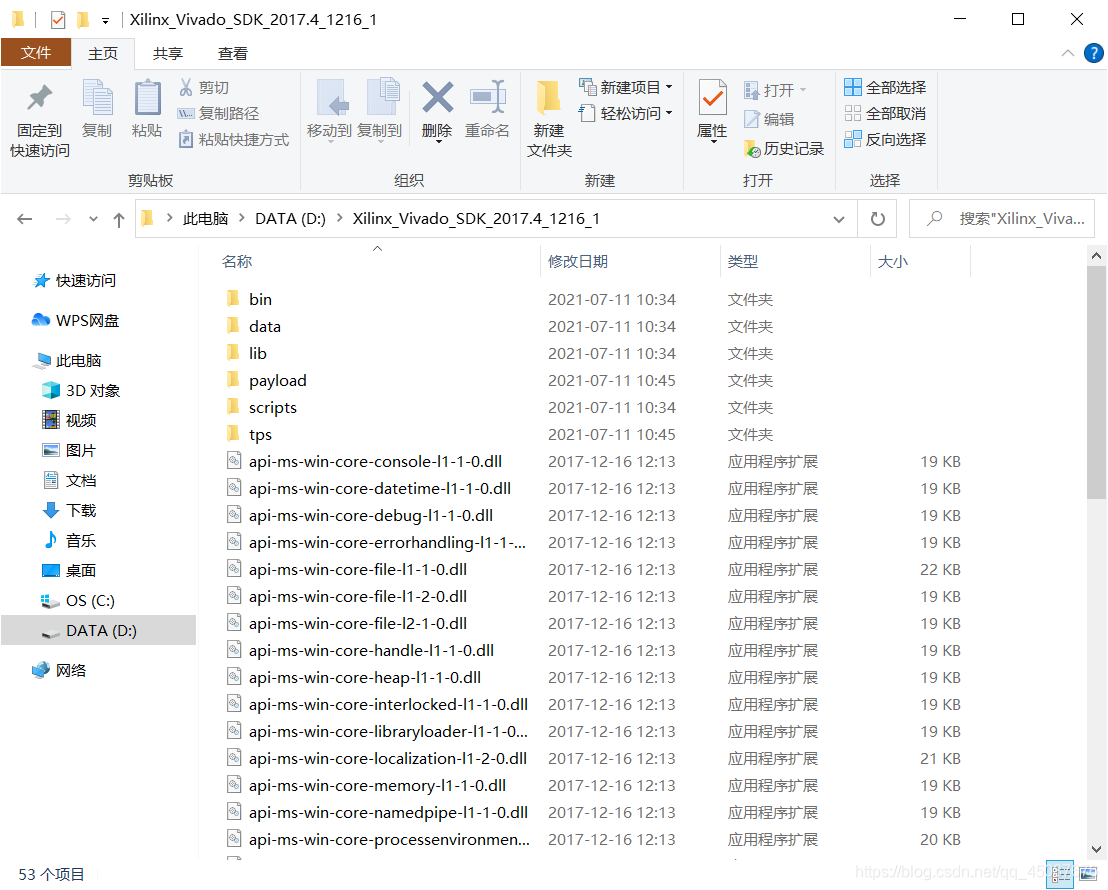The image size is (1108, 890).
Task: Switch to large thumbnails view icon
Action: tap(1088, 874)
